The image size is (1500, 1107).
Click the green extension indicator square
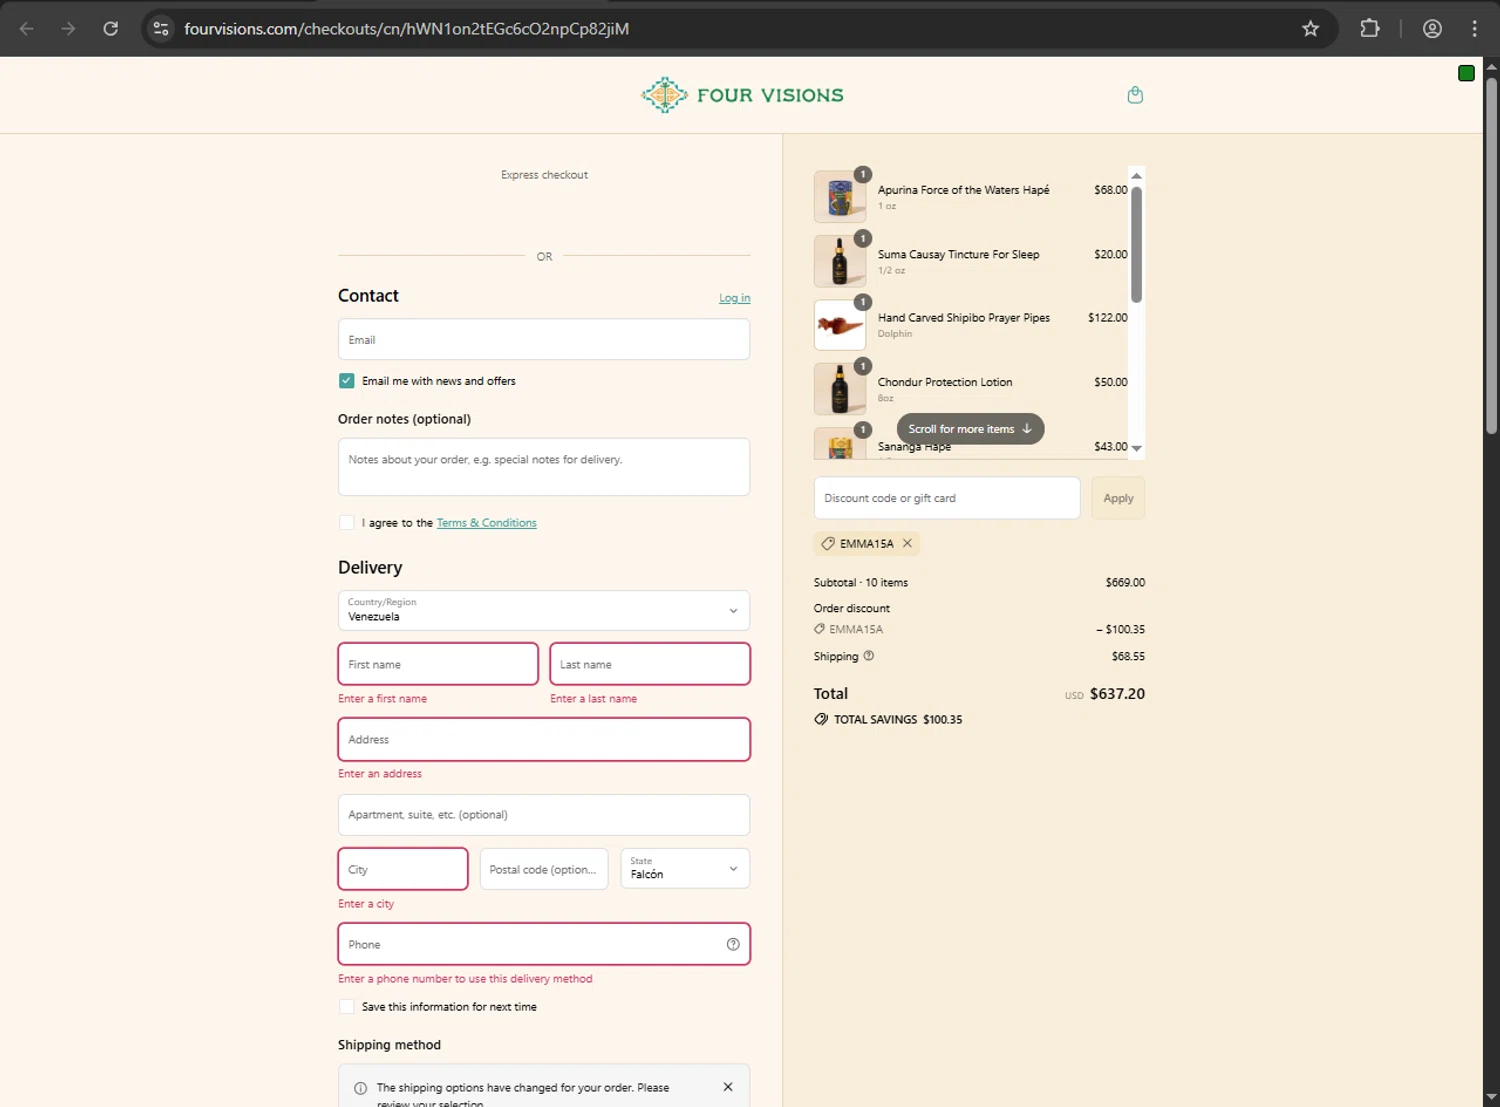click(1466, 73)
